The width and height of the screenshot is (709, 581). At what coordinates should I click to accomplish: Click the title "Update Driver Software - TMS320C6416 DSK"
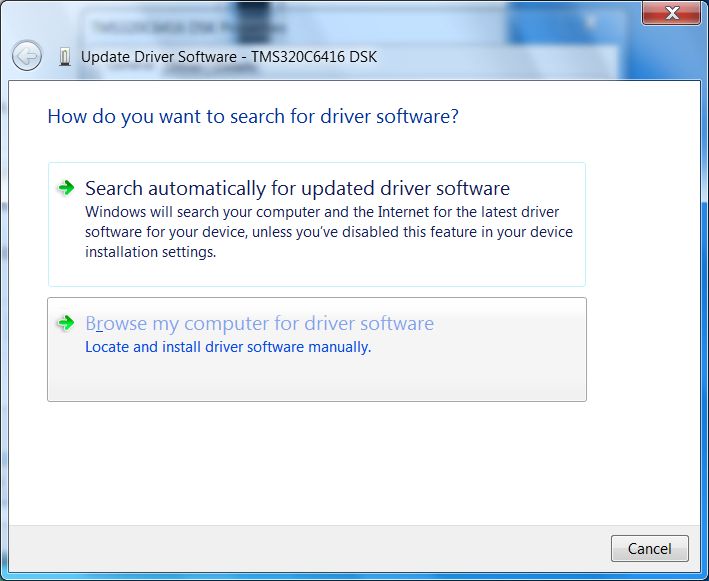229,57
